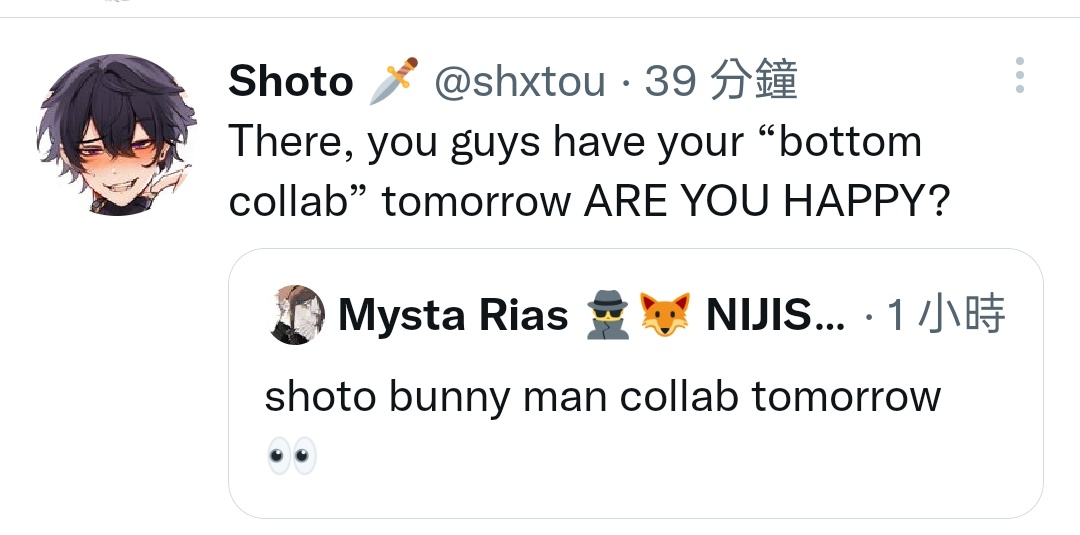The height and width of the screenshot is (535, 1080).
Task: Click the eyes emoji in quoted tweet
Action: [x=292, y=455]
